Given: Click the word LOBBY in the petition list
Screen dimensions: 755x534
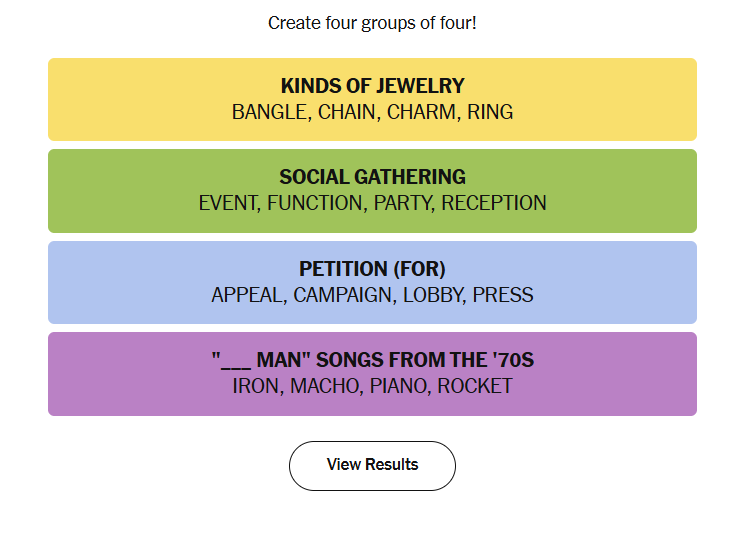Looking at the screenshot, I should pyautogui.click(x=432, y=295).
